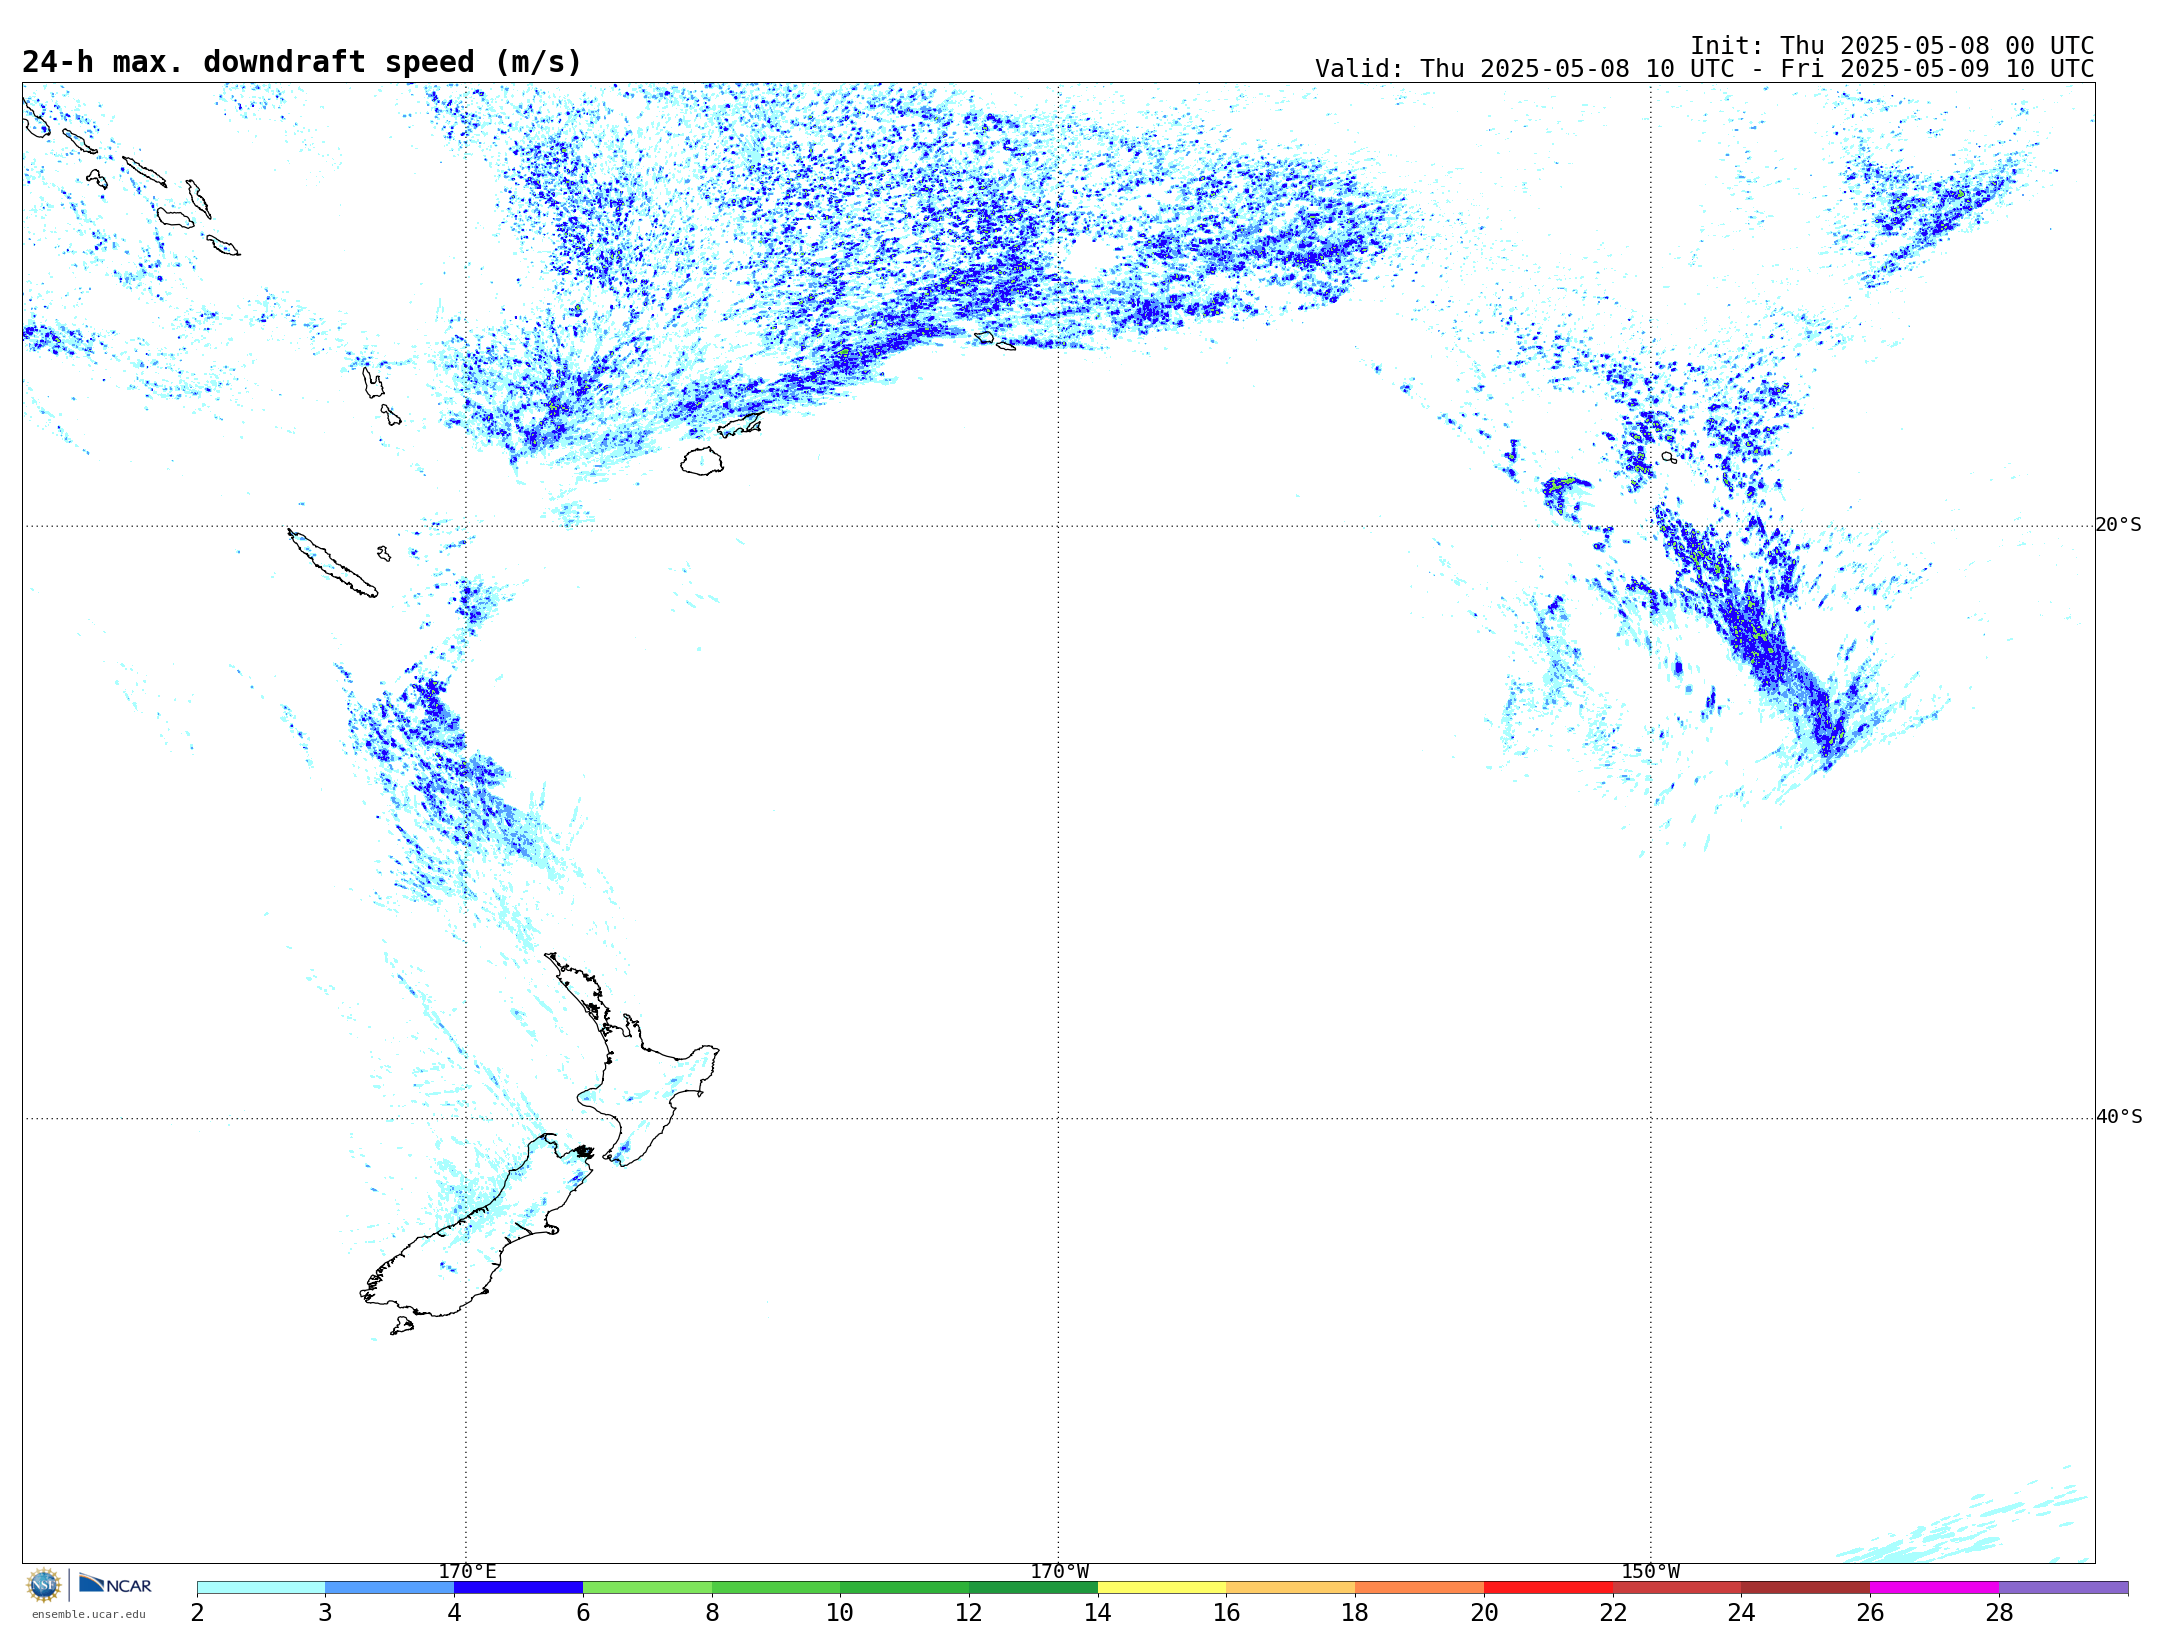Image resolution: width=2160 pixels, height=1626 pixels.
Task: Pick the brown 24–26 colorbar segment
Action: (x=1805, y=1588)
